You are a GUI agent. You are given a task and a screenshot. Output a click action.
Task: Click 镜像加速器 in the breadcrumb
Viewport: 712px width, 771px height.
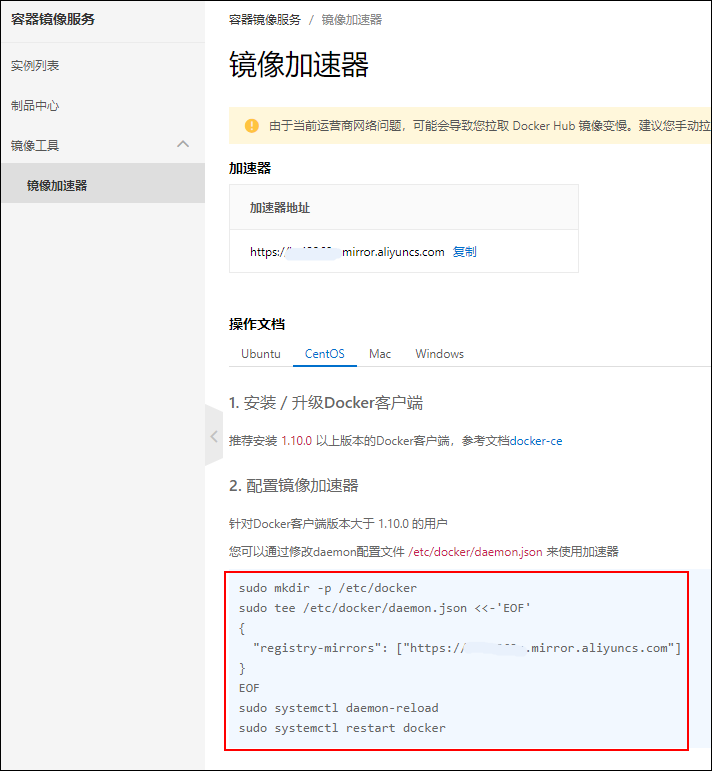(352, 20)
